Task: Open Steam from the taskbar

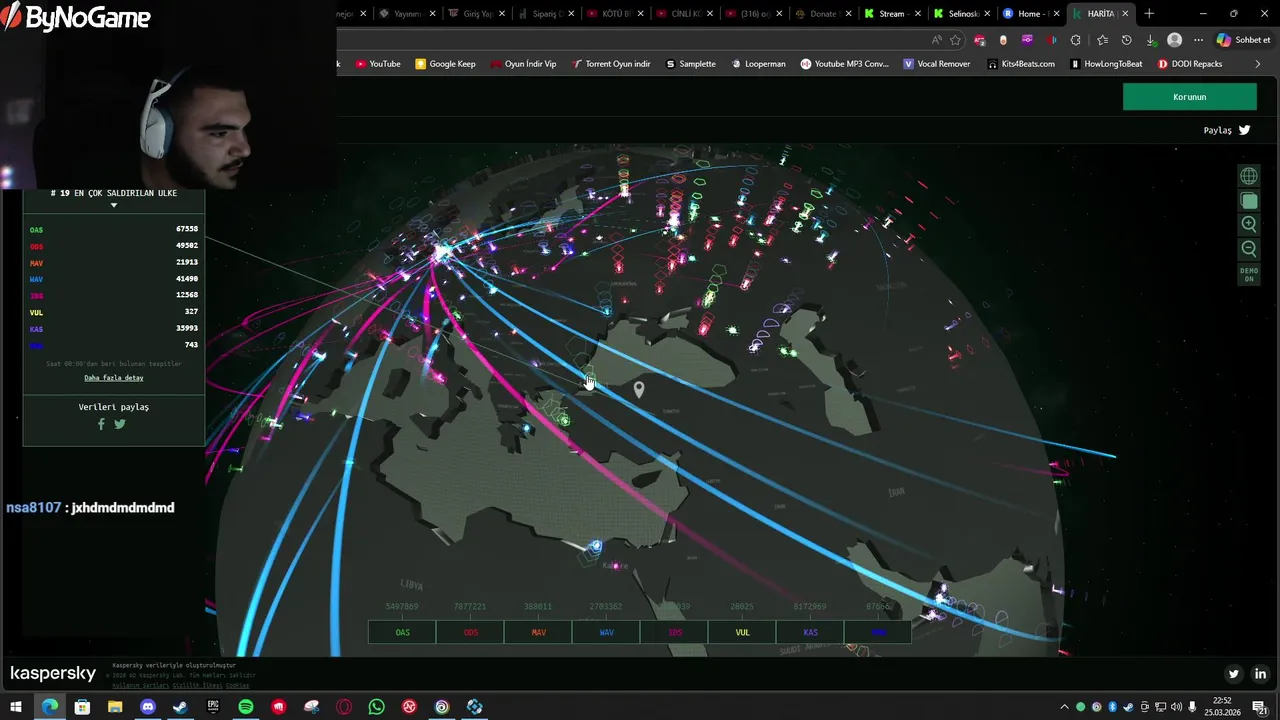Action: [180, 707]
